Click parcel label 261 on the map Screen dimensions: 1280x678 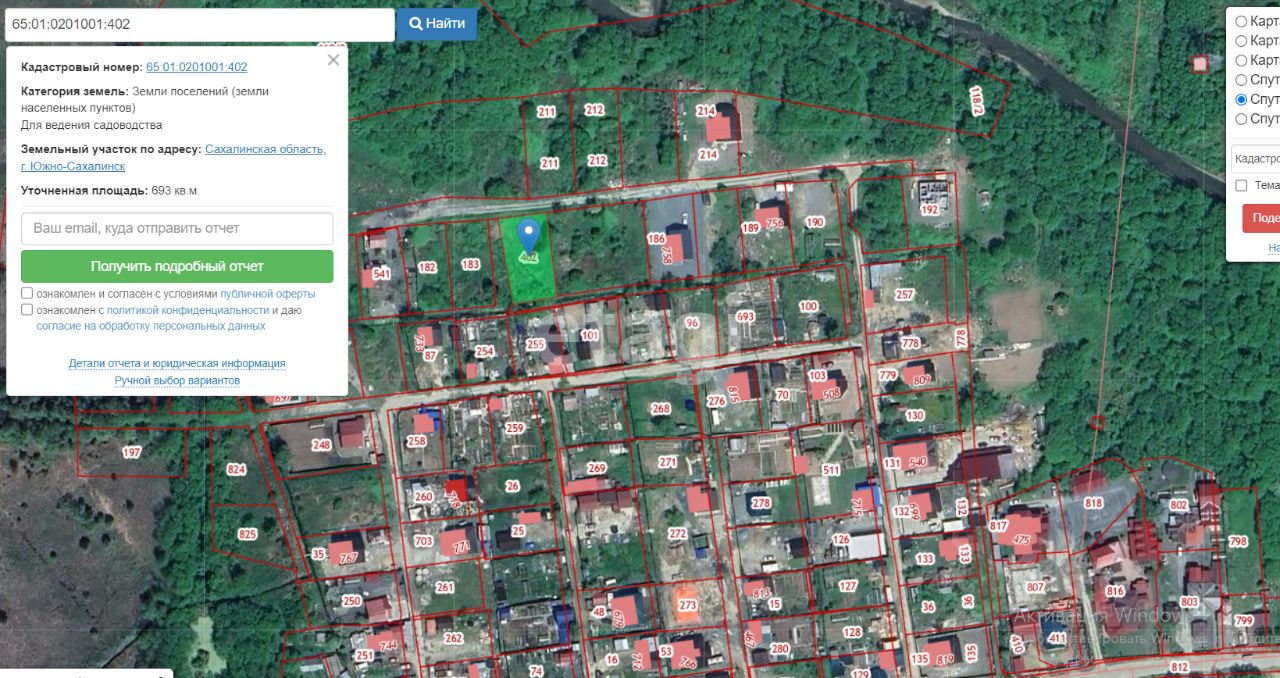pos(445,588)
